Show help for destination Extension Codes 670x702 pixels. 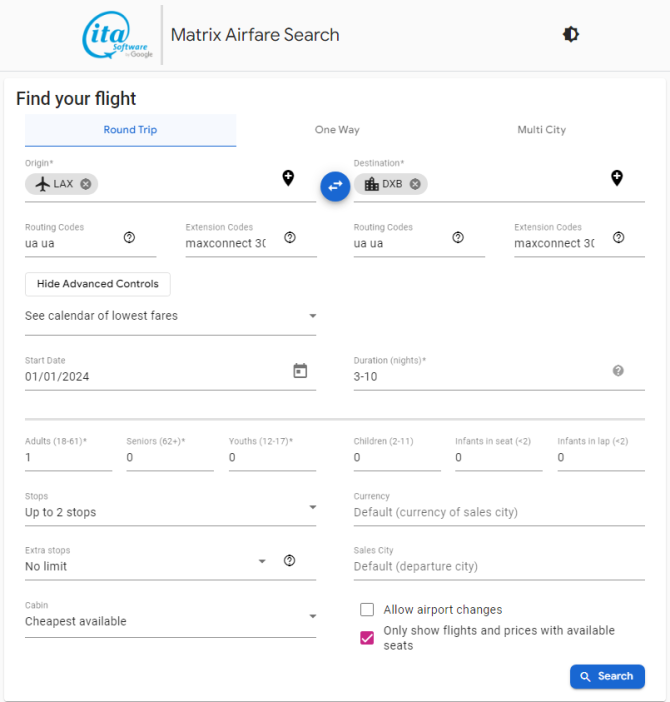click(618, 237)
